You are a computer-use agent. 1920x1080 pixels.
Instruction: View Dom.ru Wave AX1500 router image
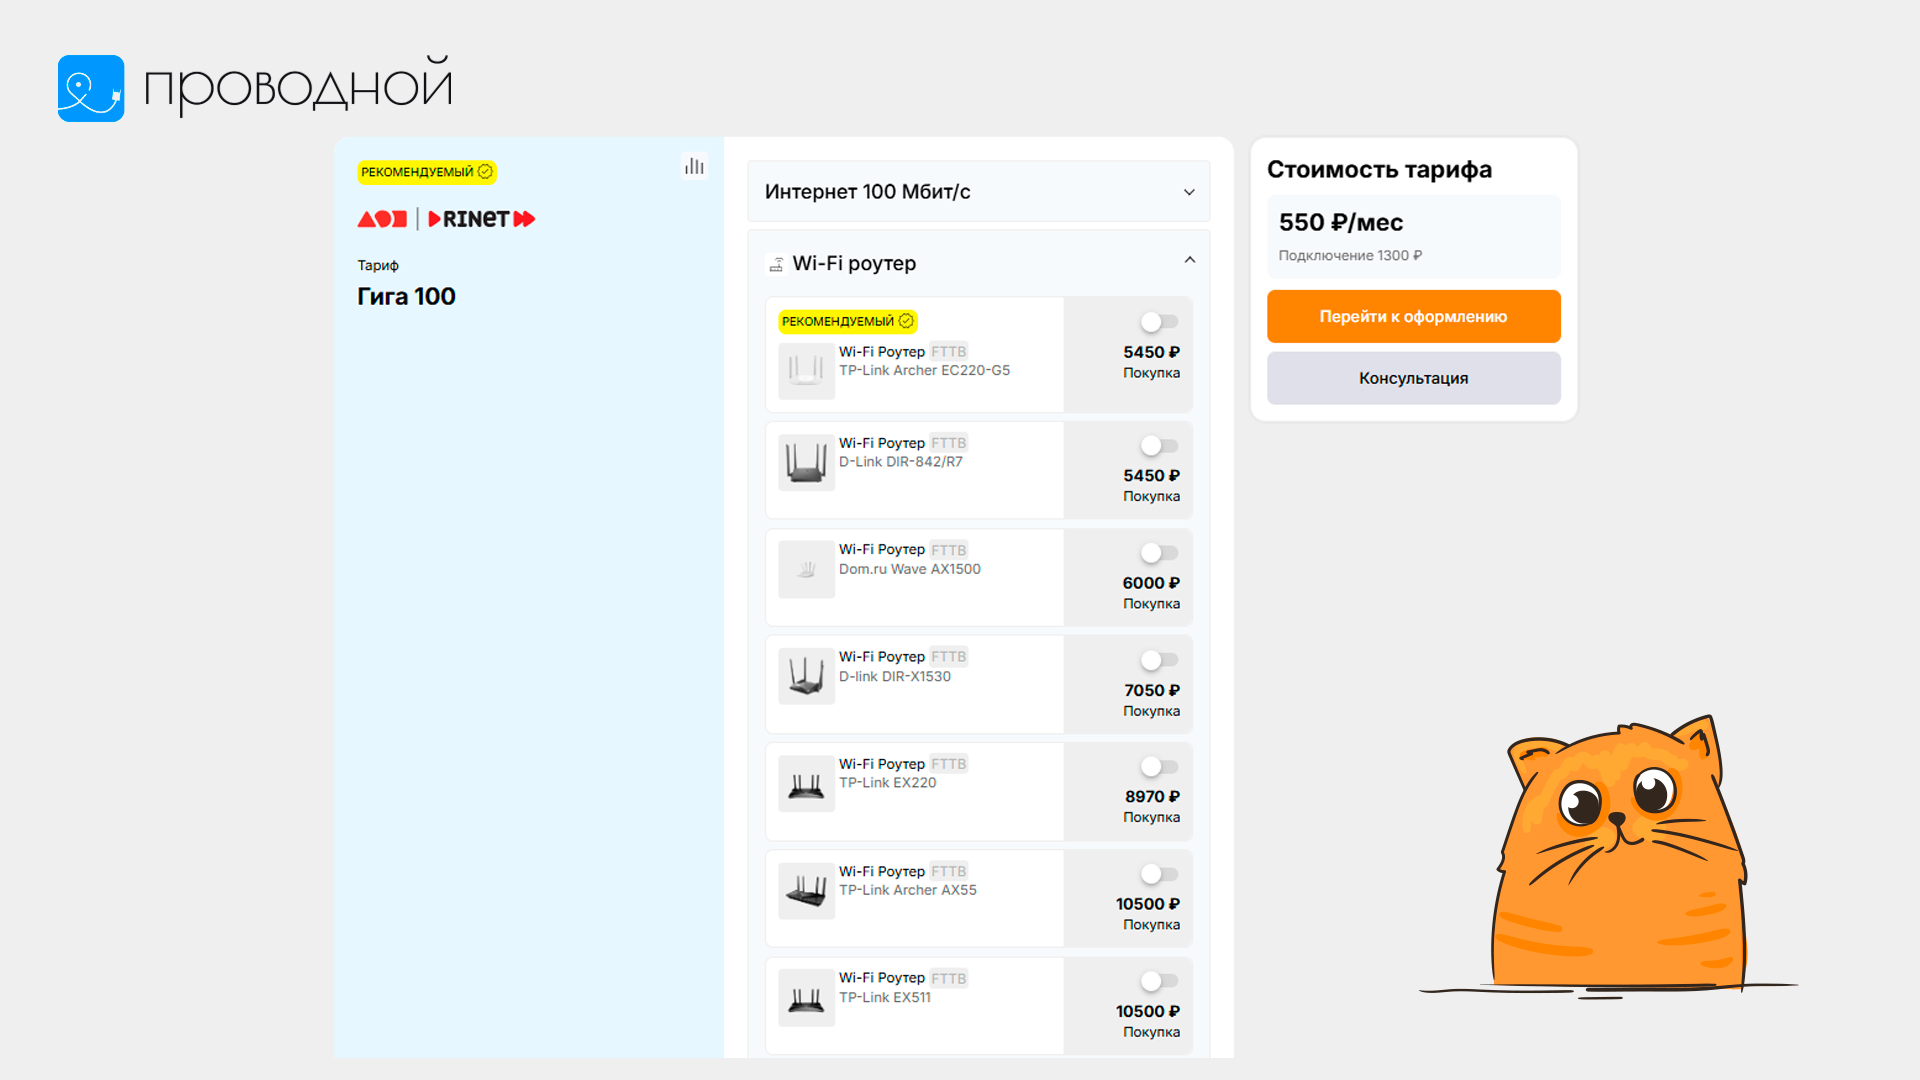point(807,570)
